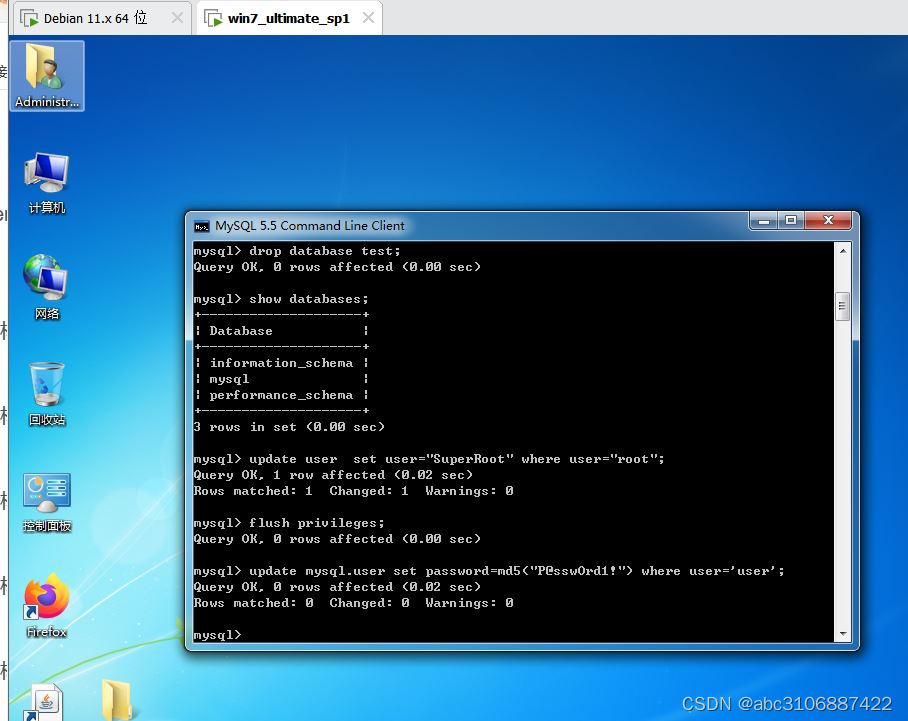
Task: Switch to the win7_ultimate_sp1 VM tab
Action: pos(288,19)
